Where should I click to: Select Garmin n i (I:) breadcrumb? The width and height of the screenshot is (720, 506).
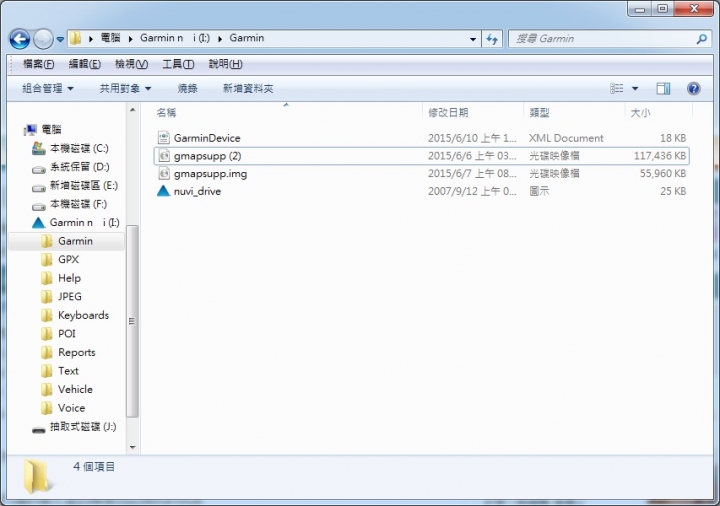[175, 38]
